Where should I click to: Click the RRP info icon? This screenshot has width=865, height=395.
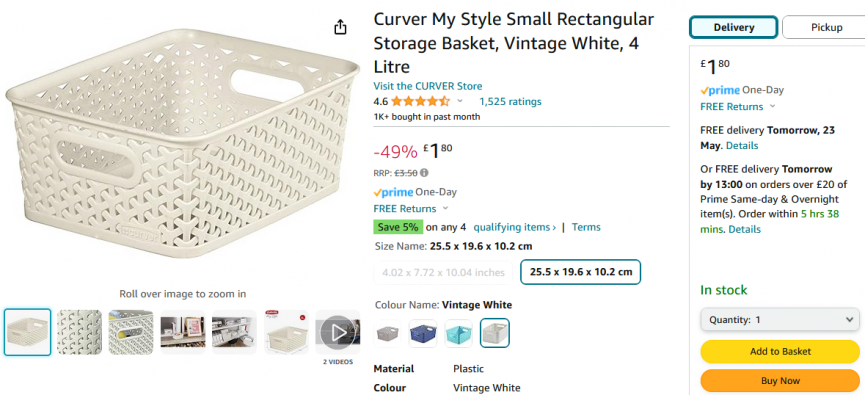[424, 173]
